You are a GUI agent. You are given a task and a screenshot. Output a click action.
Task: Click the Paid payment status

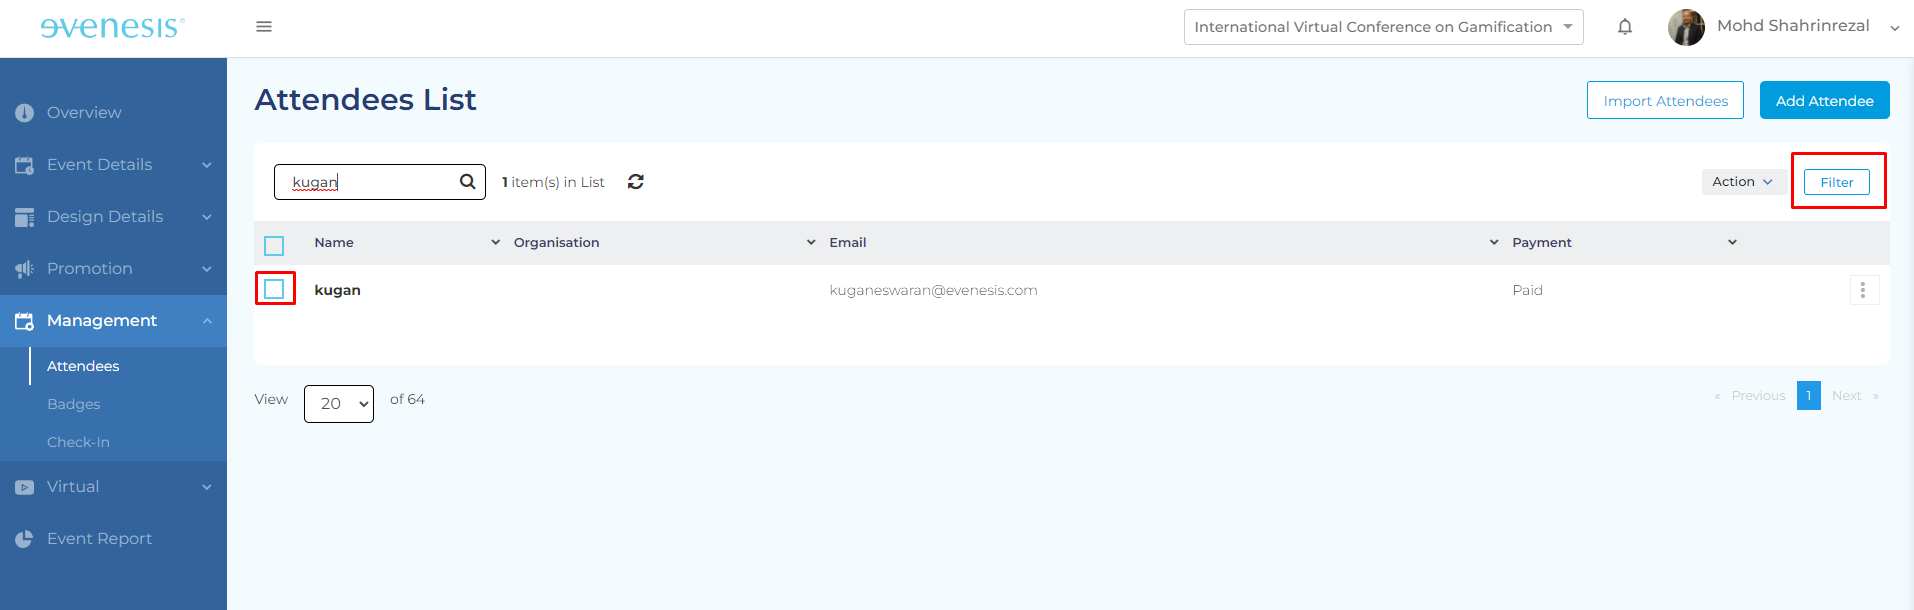(1527, 290)
